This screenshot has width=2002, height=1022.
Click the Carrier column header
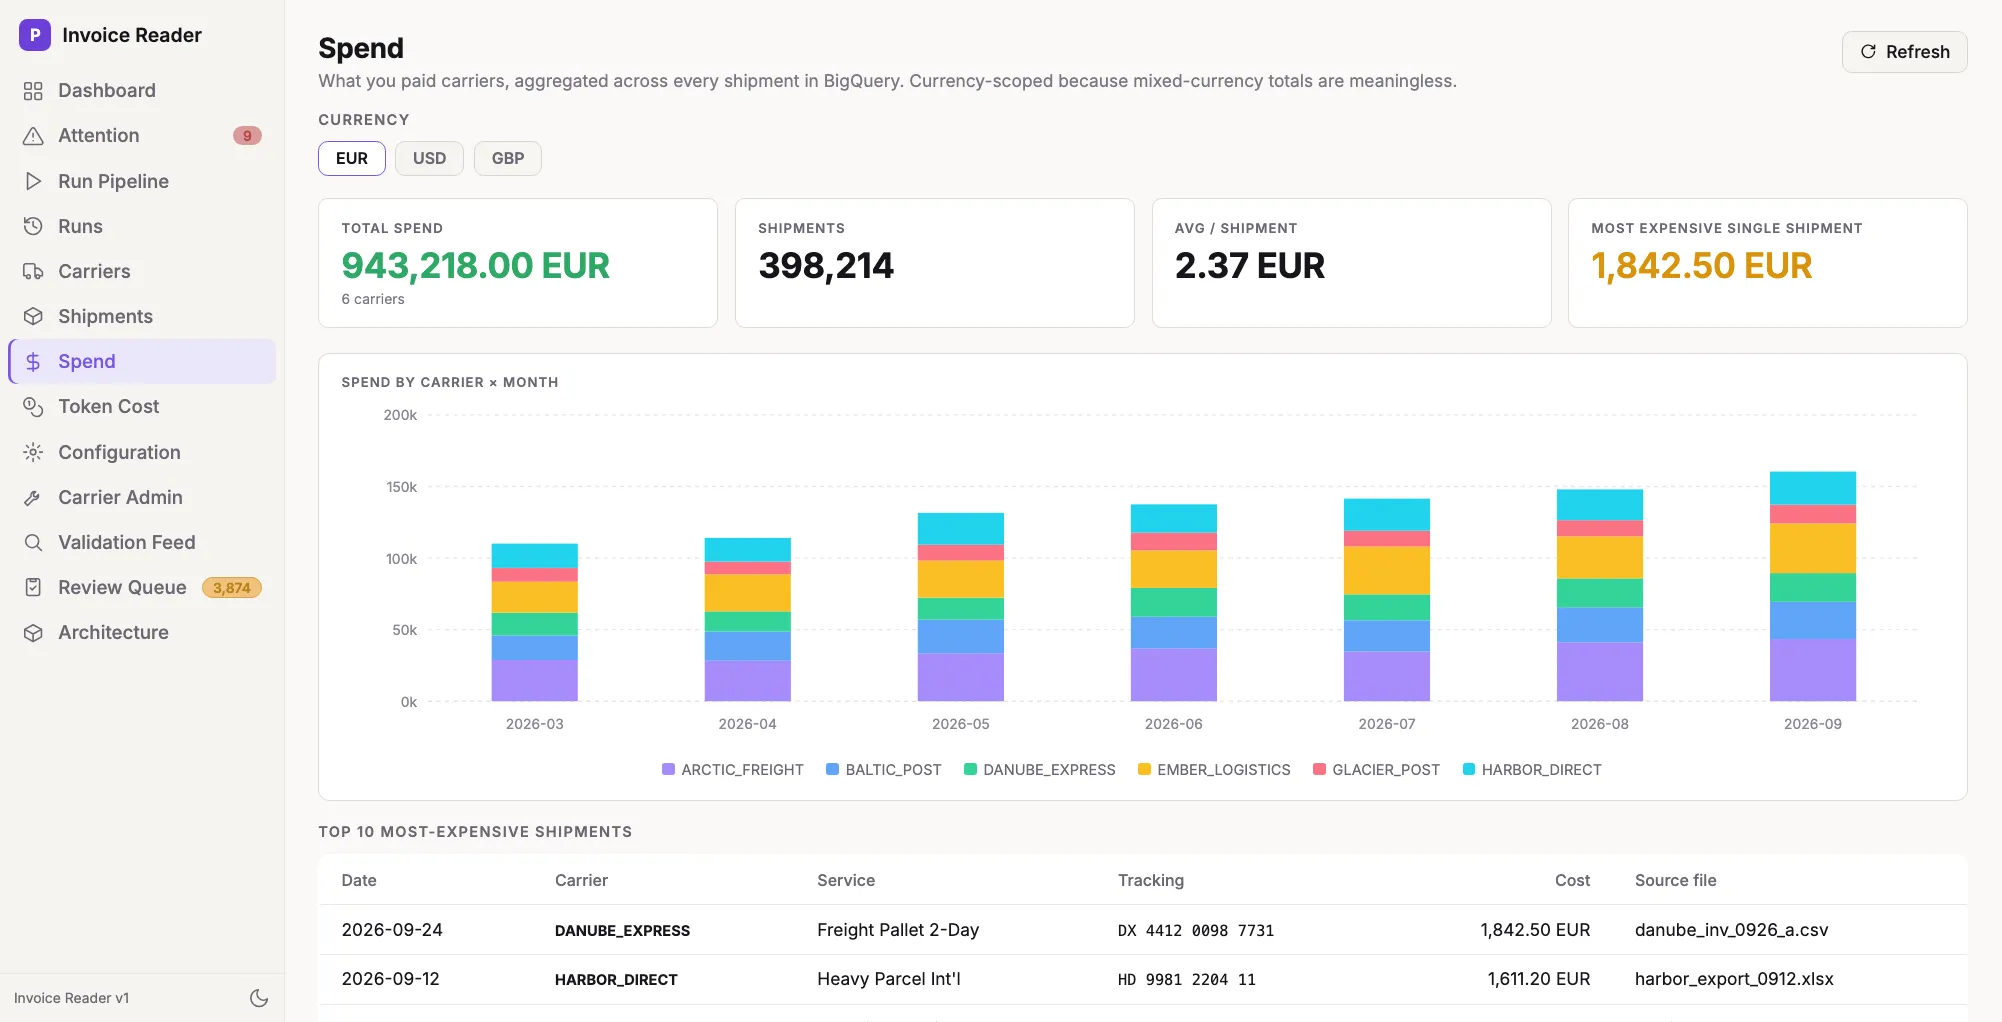581,880
